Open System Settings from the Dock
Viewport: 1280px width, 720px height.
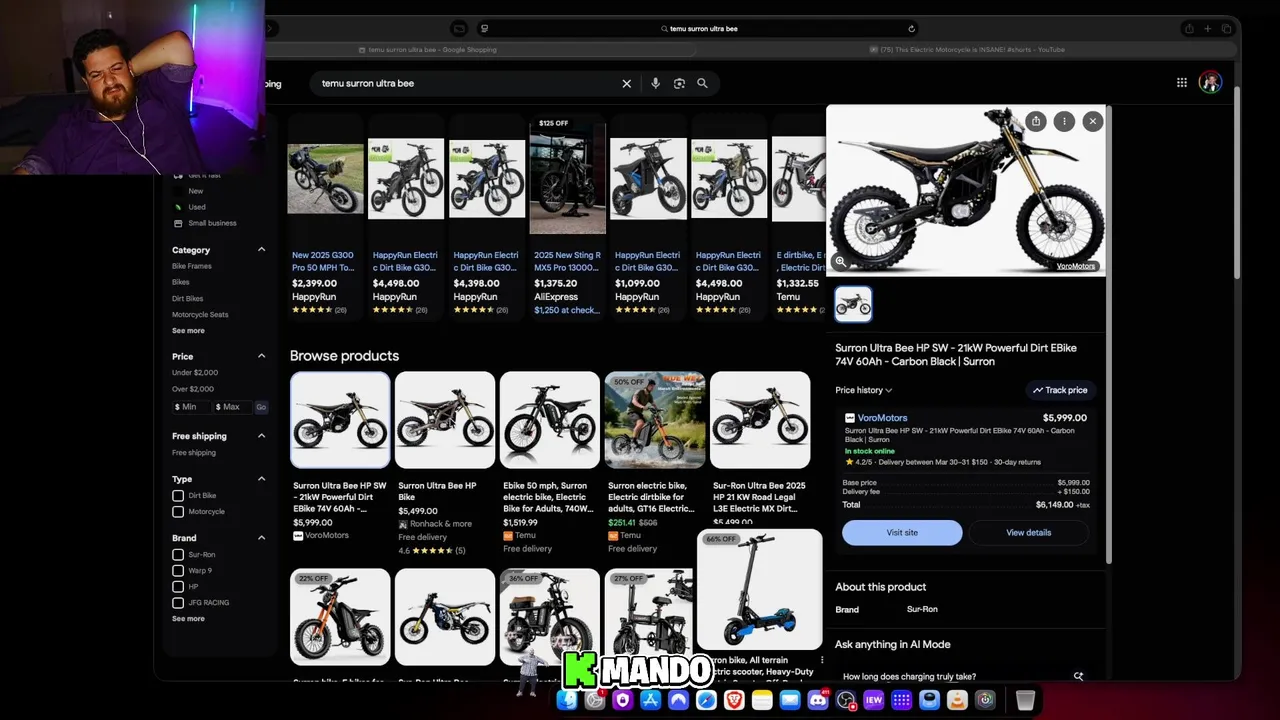(595, 700)
